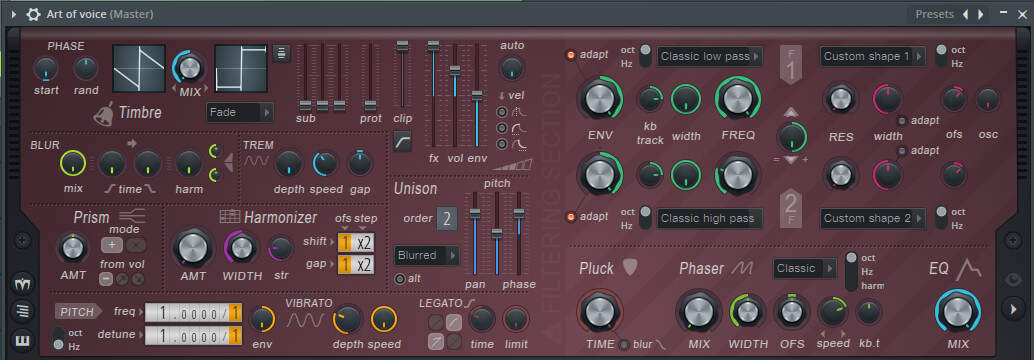This screenshot has height=360, width=1034.
Task: Open the small timbre options menu icon
Action: tap(282, 53)
